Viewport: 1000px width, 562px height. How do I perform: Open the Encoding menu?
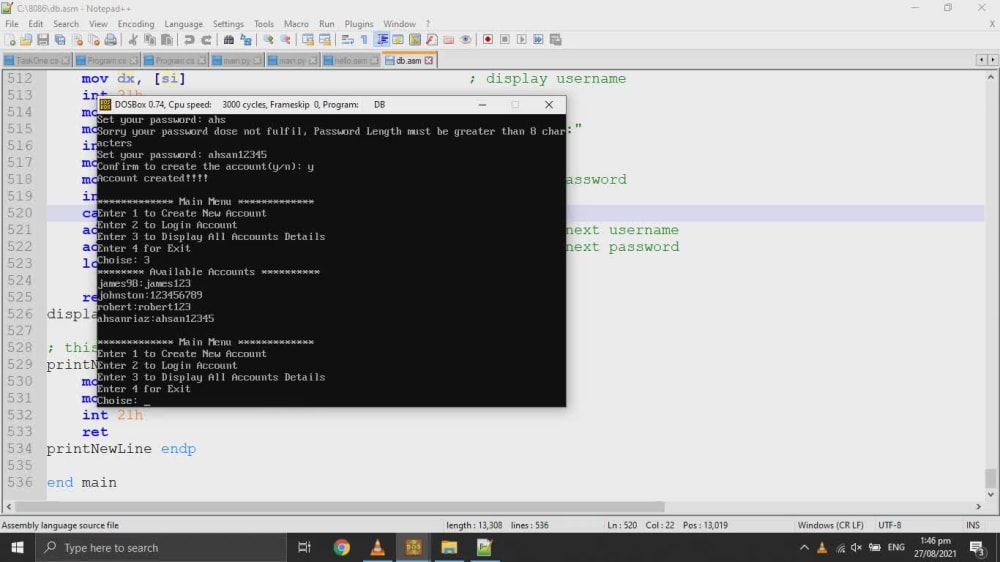pyautogui.click(x=136, y=24)
